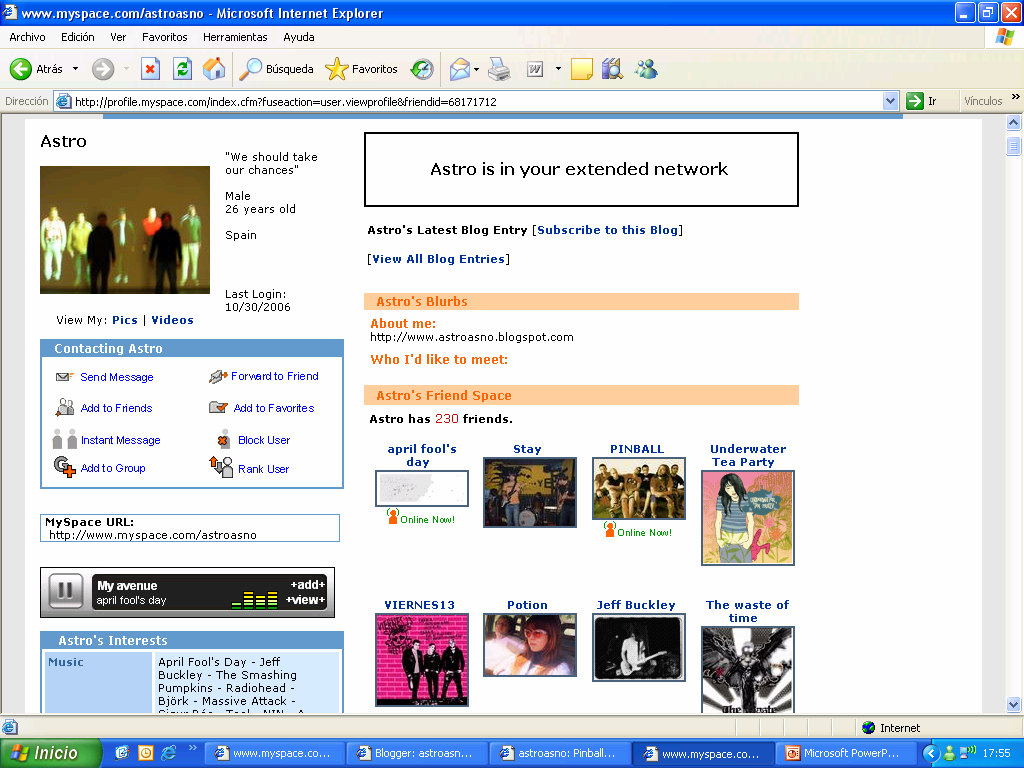Switch to Microsoft PowerPoint taskbar window
Image resolution: width=1024 pixels, height=768 pixels.
click(846, 754)
